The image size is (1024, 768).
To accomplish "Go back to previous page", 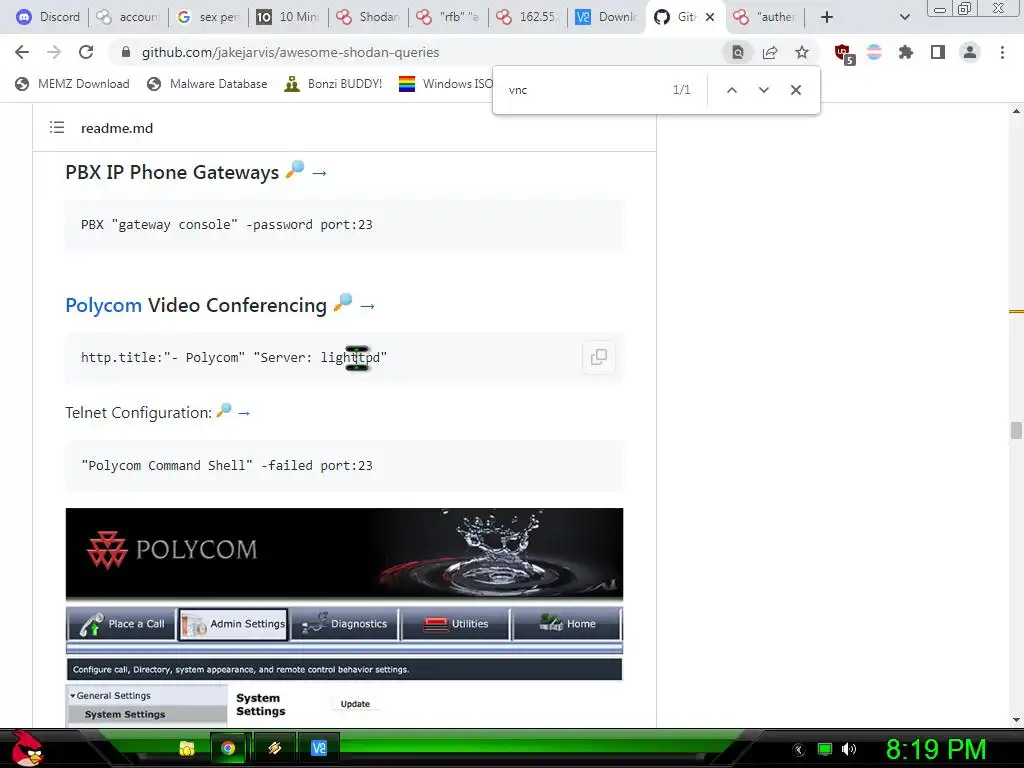I will pos(22,52).
